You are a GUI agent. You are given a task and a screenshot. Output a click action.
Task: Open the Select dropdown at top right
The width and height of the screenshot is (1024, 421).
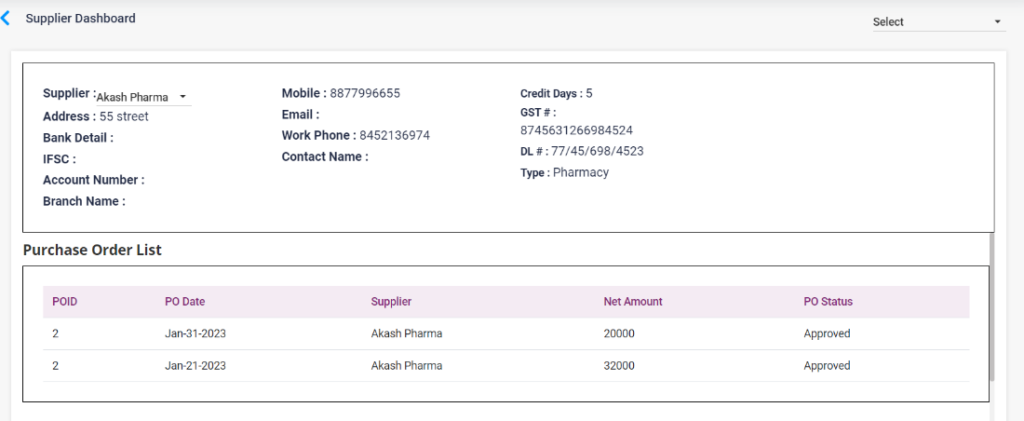[x=937, y=22]
